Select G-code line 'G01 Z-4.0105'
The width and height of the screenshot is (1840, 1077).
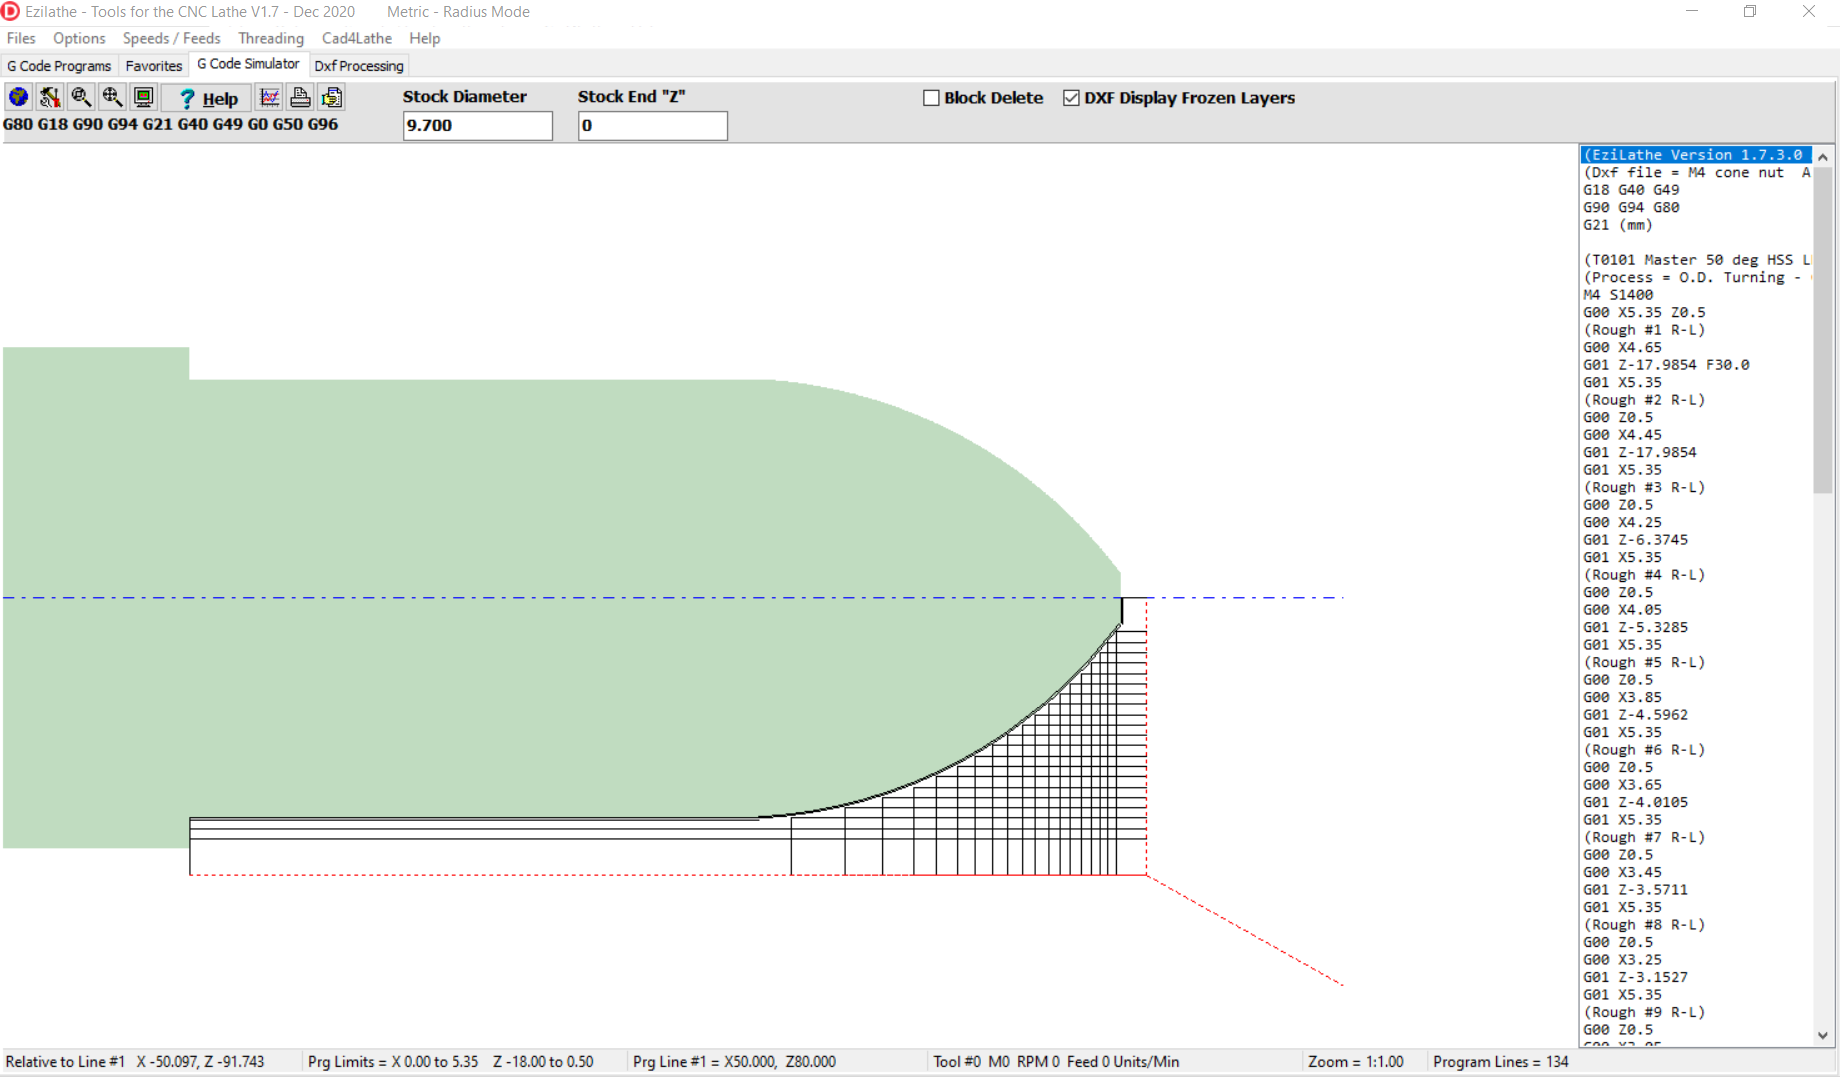[1635, 803]
